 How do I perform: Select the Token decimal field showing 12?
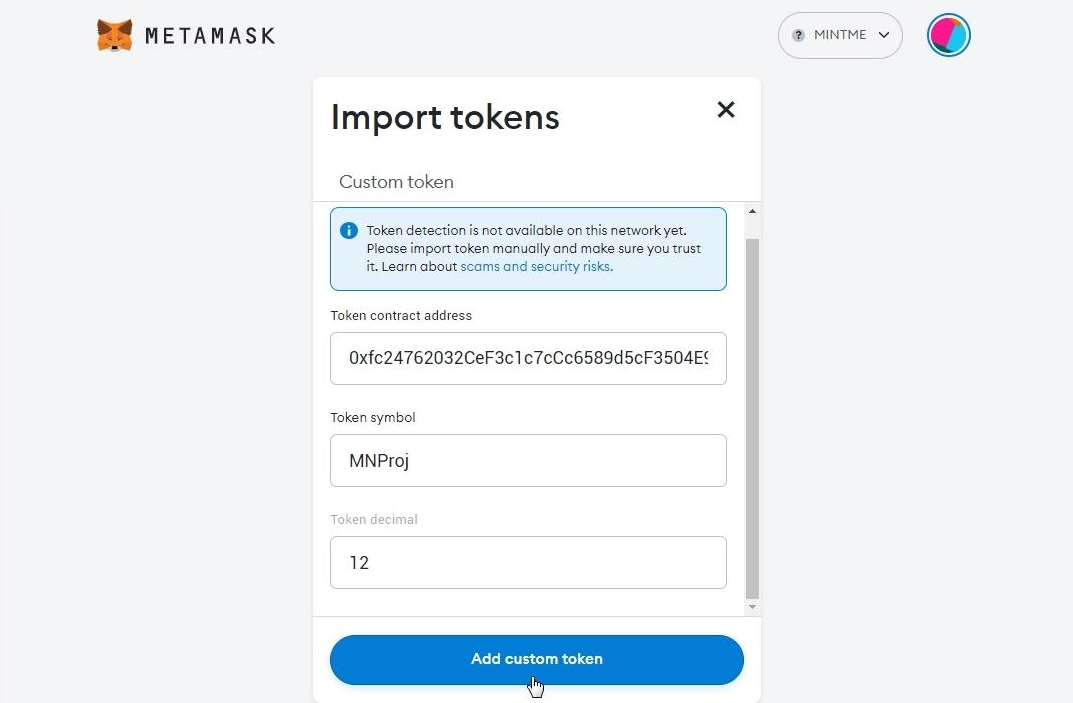(528, 562)
